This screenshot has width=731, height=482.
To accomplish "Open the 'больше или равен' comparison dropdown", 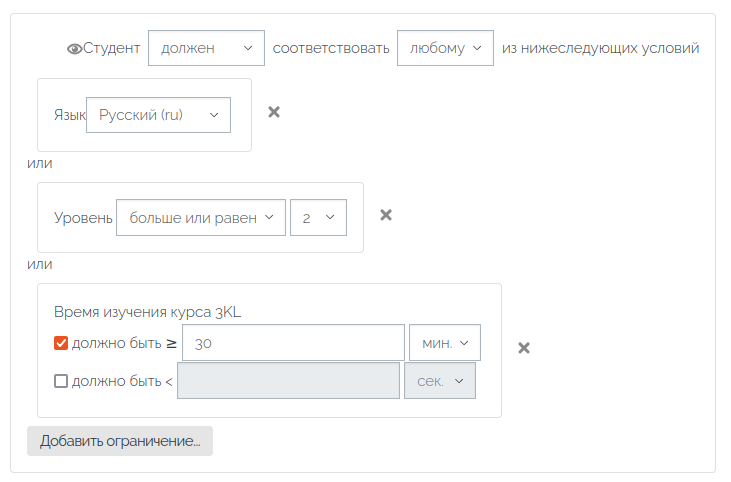I will (x=201, y=218).
